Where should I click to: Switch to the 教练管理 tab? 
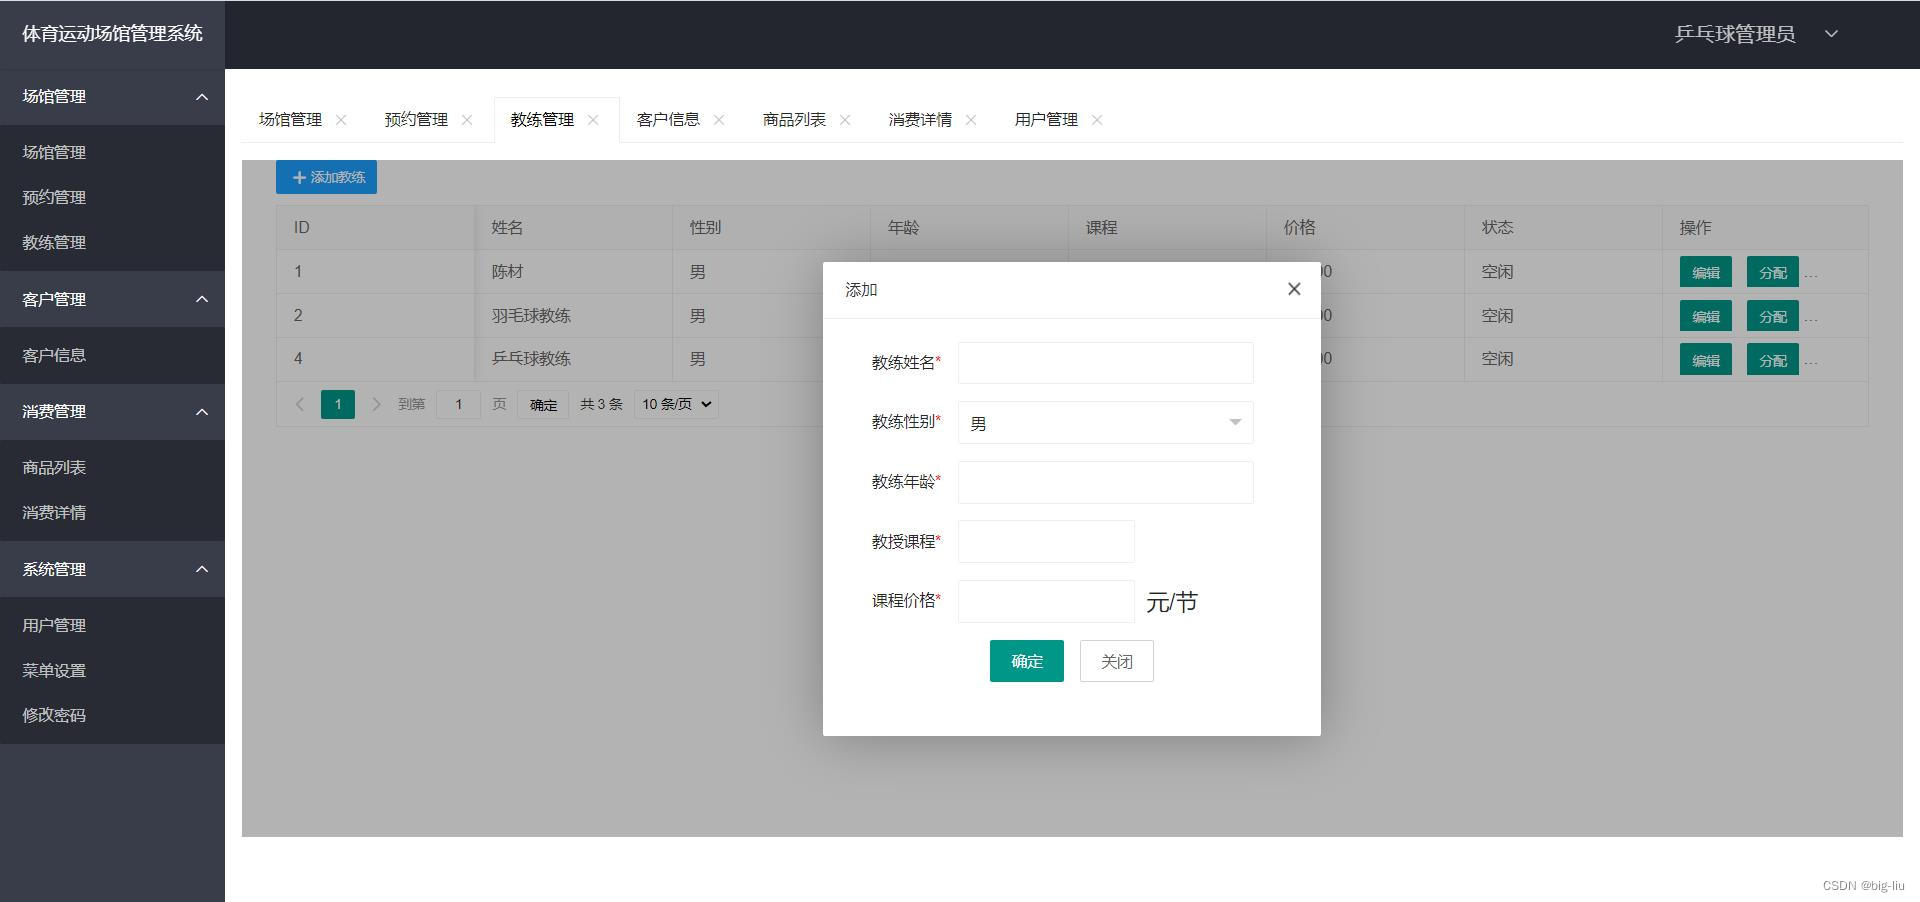tap(542, 120)
